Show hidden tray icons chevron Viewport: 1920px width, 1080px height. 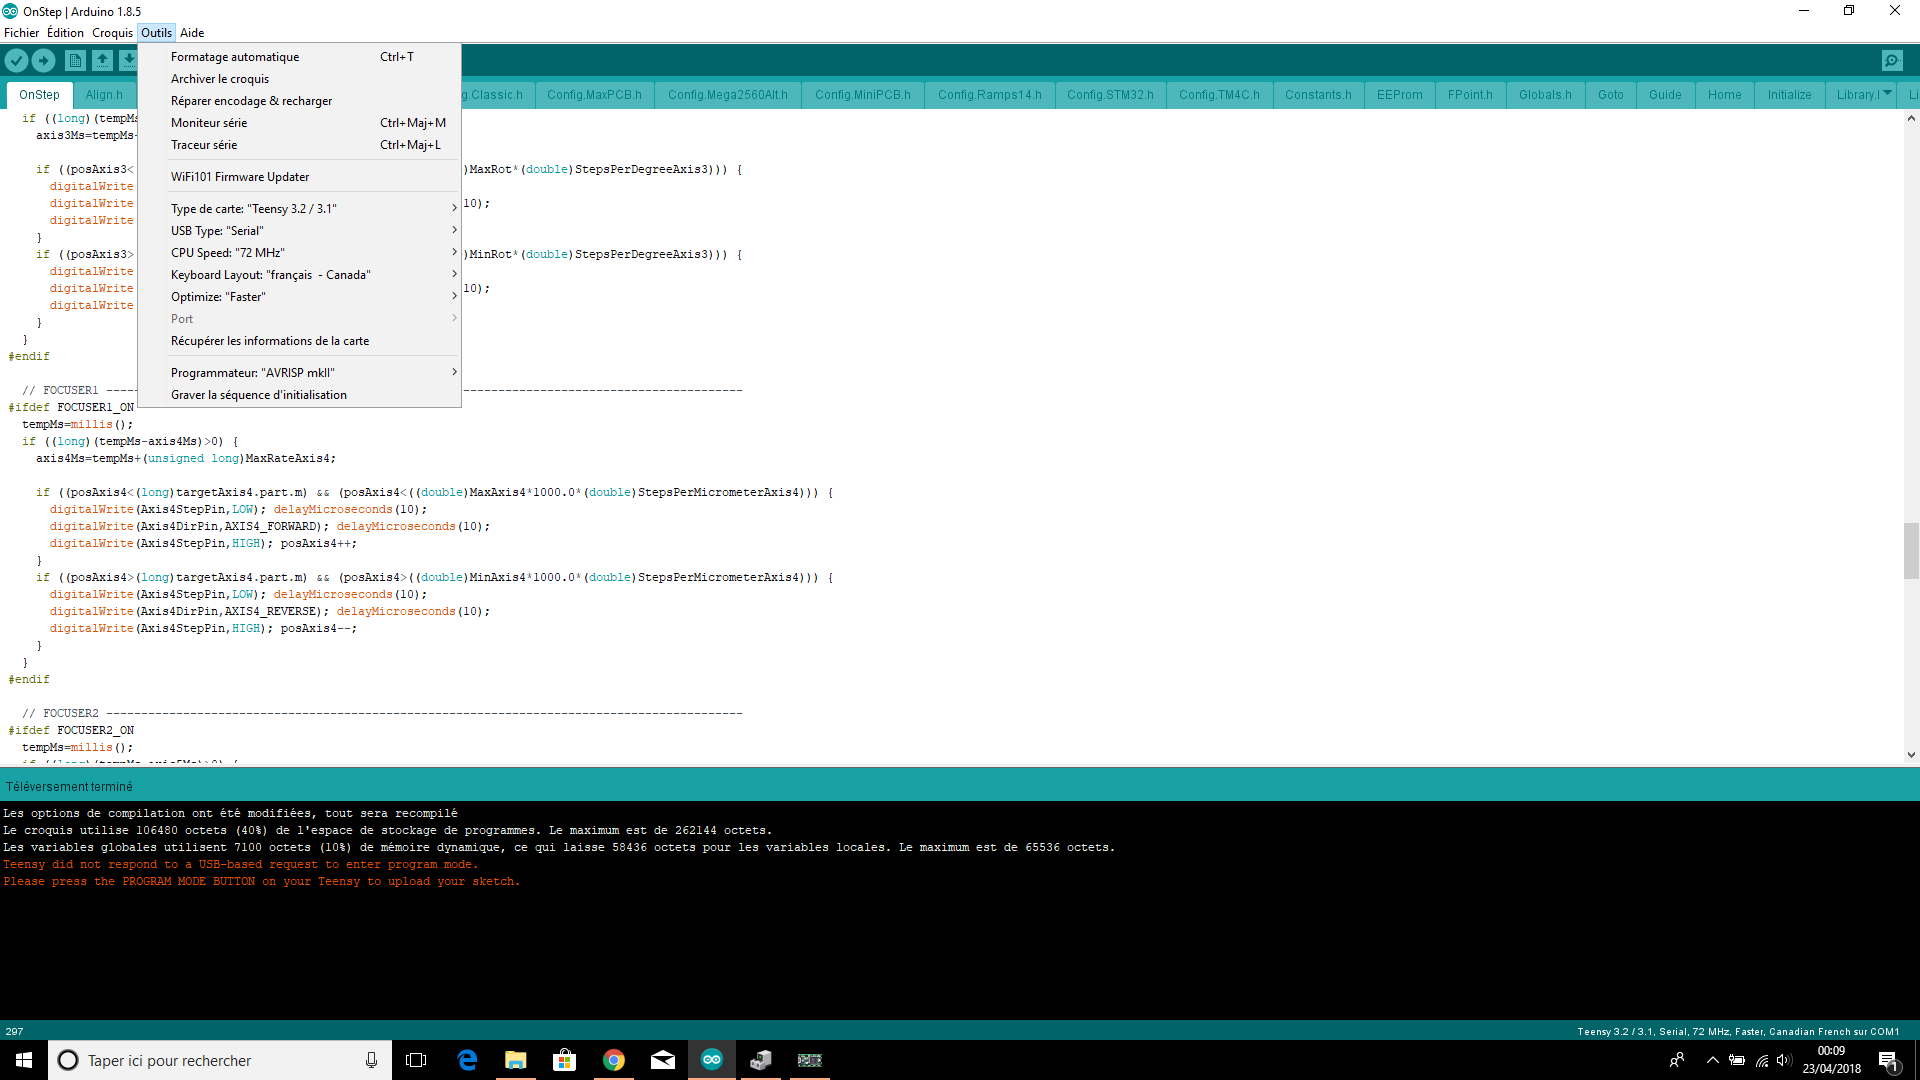[1713, 1060]
